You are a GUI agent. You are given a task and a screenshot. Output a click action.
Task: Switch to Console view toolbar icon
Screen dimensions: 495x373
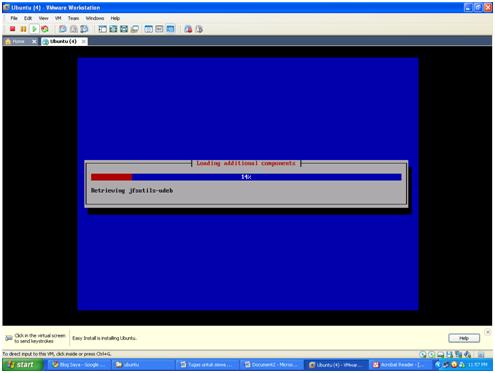170,29
